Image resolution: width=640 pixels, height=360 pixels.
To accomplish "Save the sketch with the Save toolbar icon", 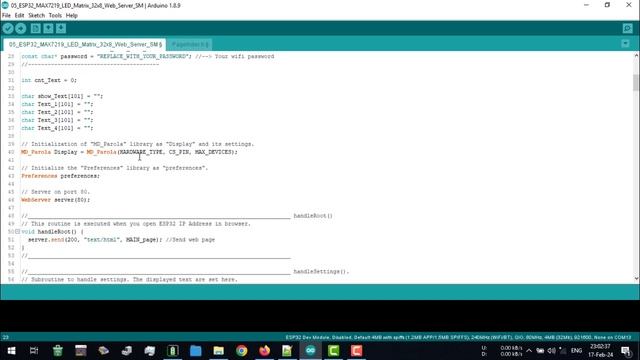I will [x=61, y=29].
